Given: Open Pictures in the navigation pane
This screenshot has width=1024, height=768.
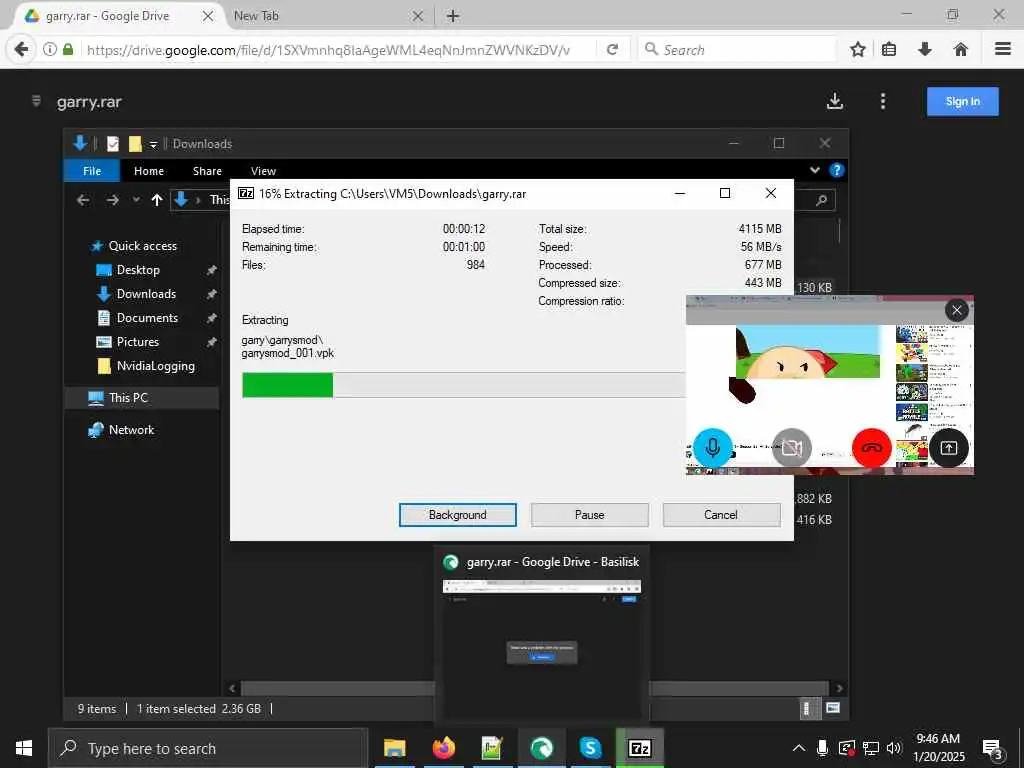Looking at the screenshot, I should (x=138, y=342).
